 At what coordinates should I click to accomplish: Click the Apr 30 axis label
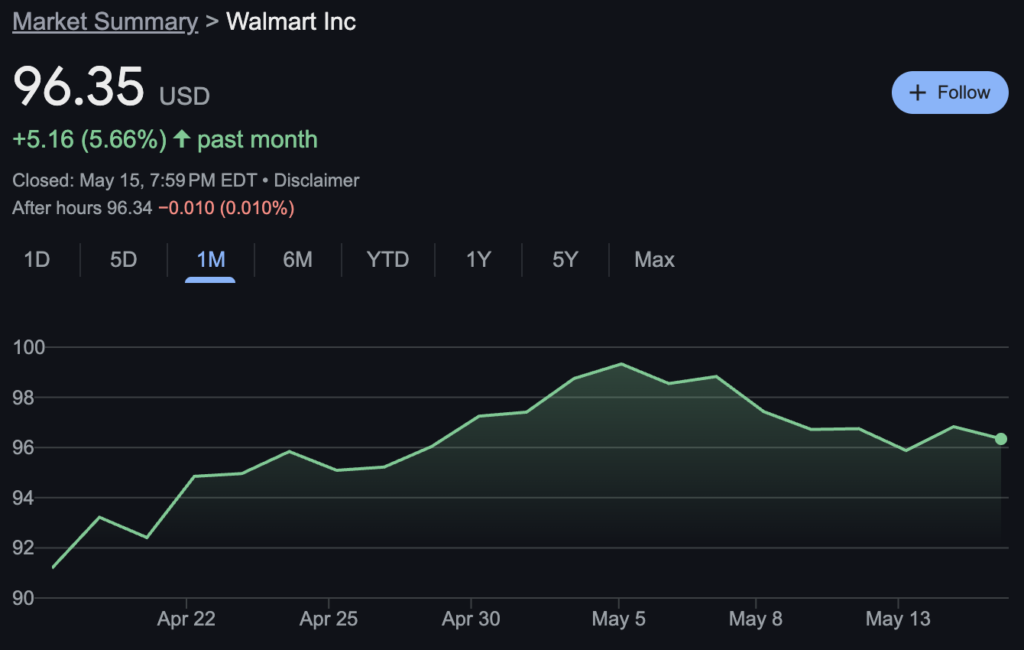471,619
